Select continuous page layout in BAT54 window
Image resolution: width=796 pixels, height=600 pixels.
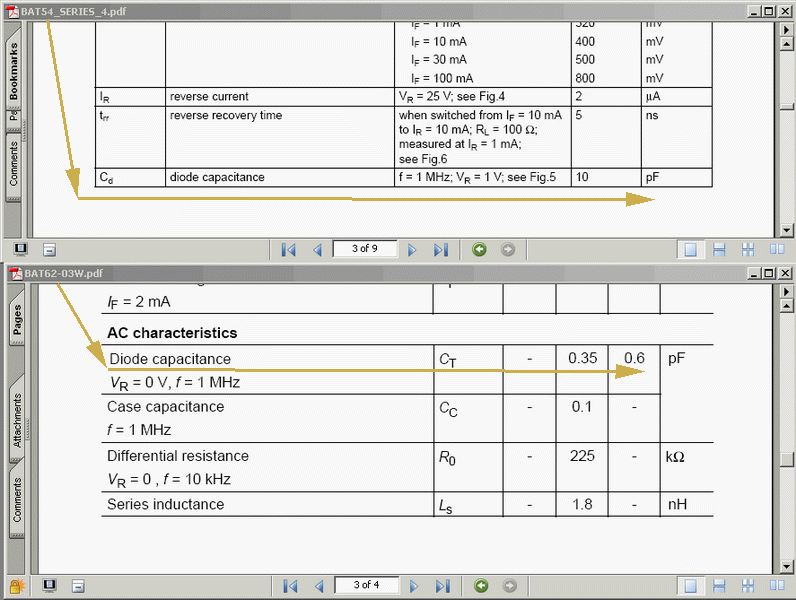pyautogui.click(x=719, y=249)
